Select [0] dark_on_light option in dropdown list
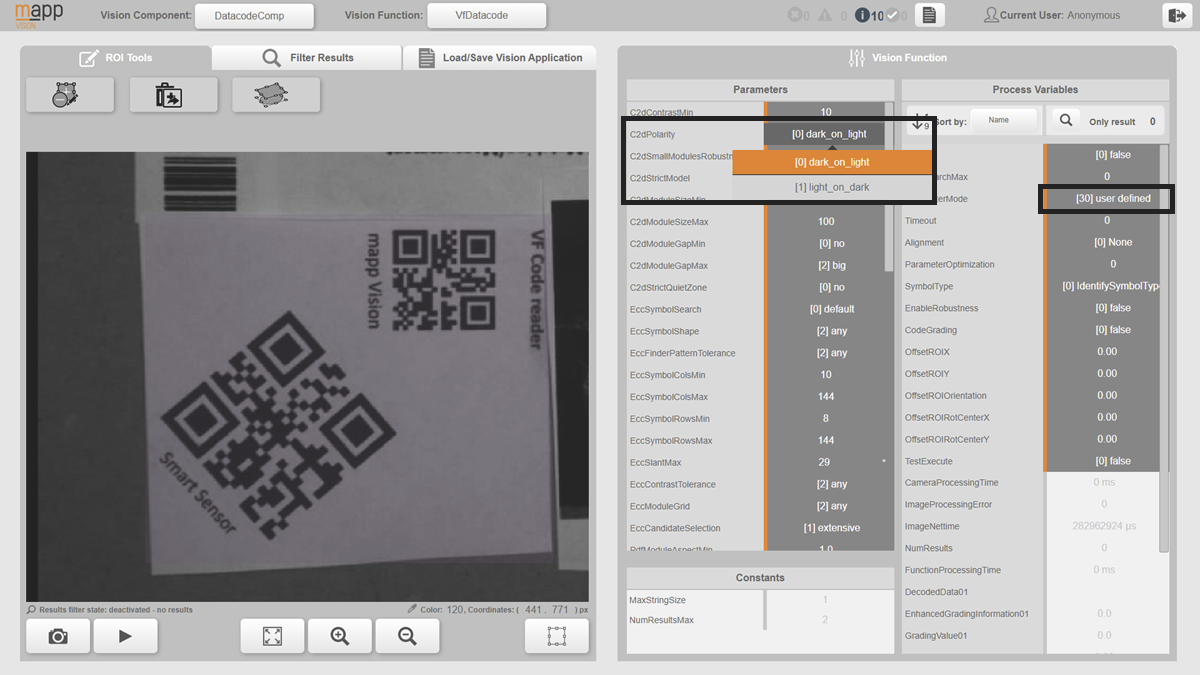 pyautogui.click(x=832, y=162)
